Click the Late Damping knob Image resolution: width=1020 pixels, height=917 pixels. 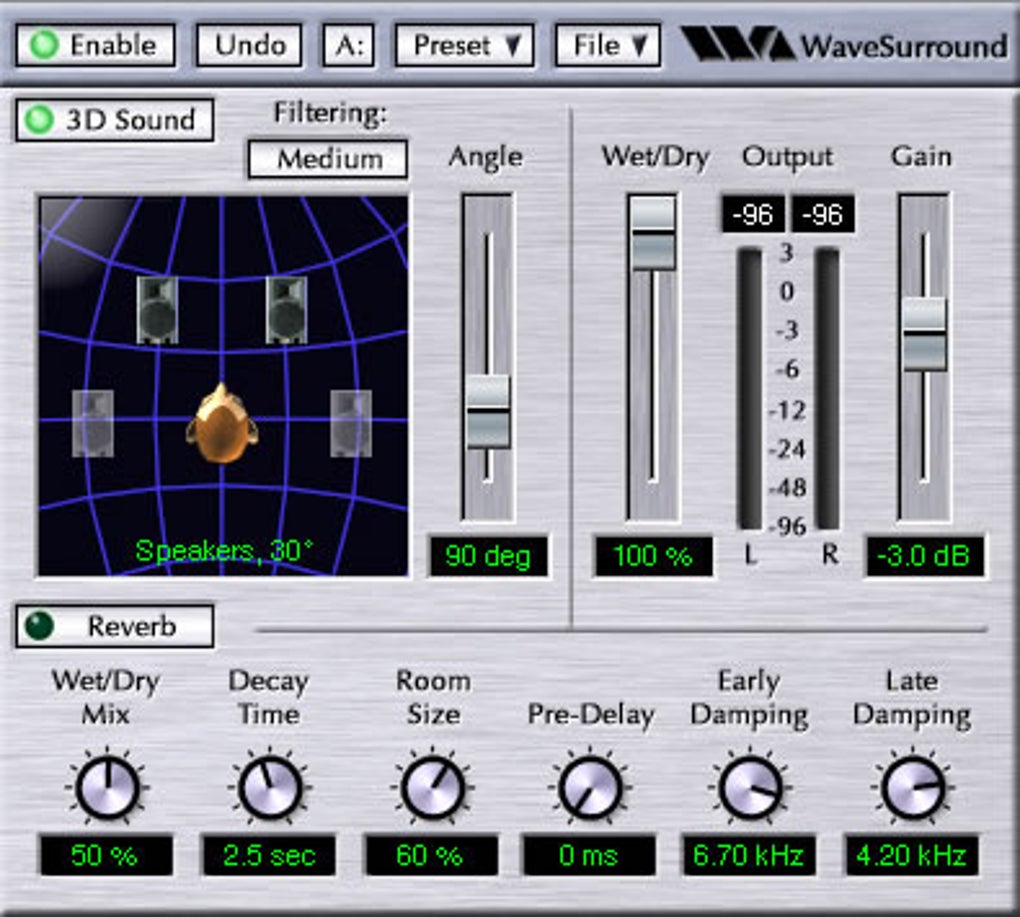tap(913, 787)
